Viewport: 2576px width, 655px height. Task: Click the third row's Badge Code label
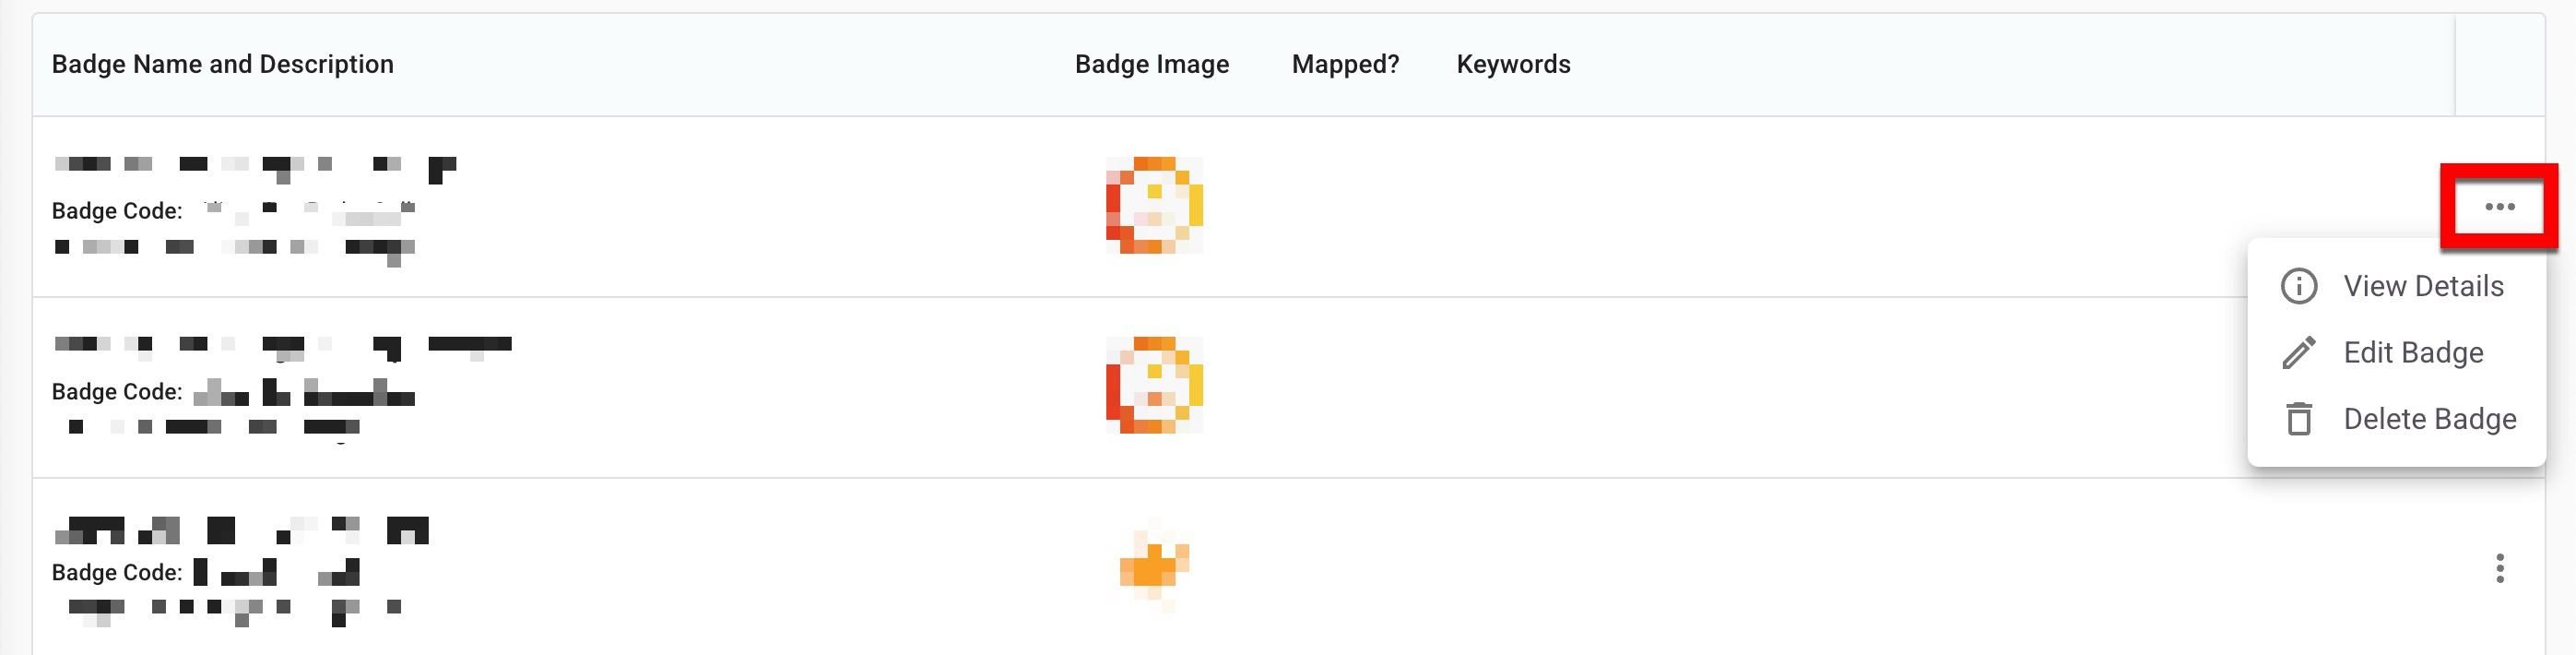tap(117, 573)
